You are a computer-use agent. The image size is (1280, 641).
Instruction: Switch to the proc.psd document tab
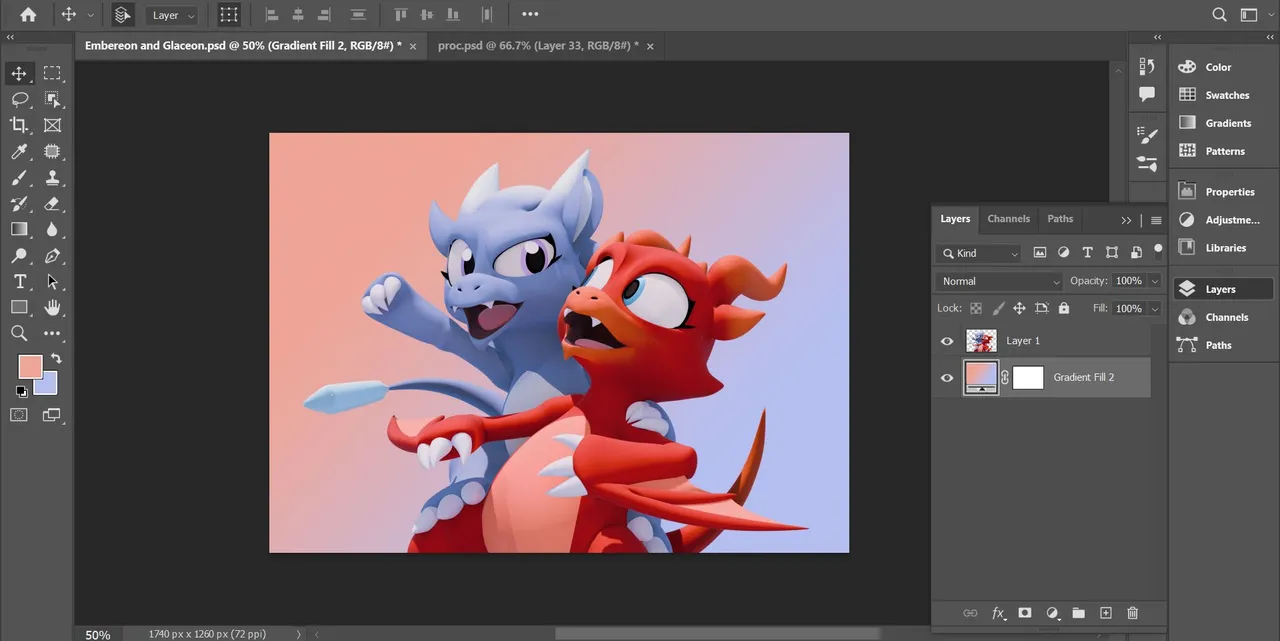click(x=538, y=46)
